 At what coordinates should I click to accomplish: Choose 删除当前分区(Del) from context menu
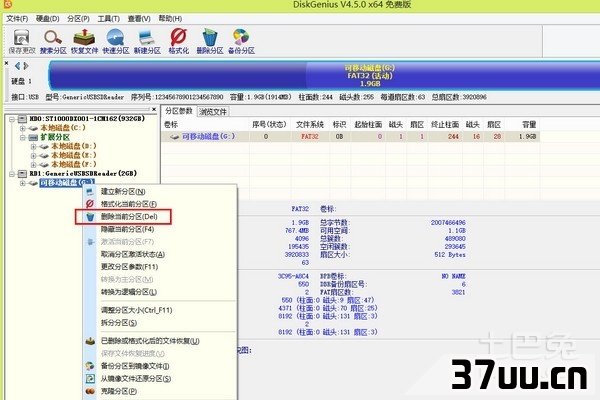160,217
